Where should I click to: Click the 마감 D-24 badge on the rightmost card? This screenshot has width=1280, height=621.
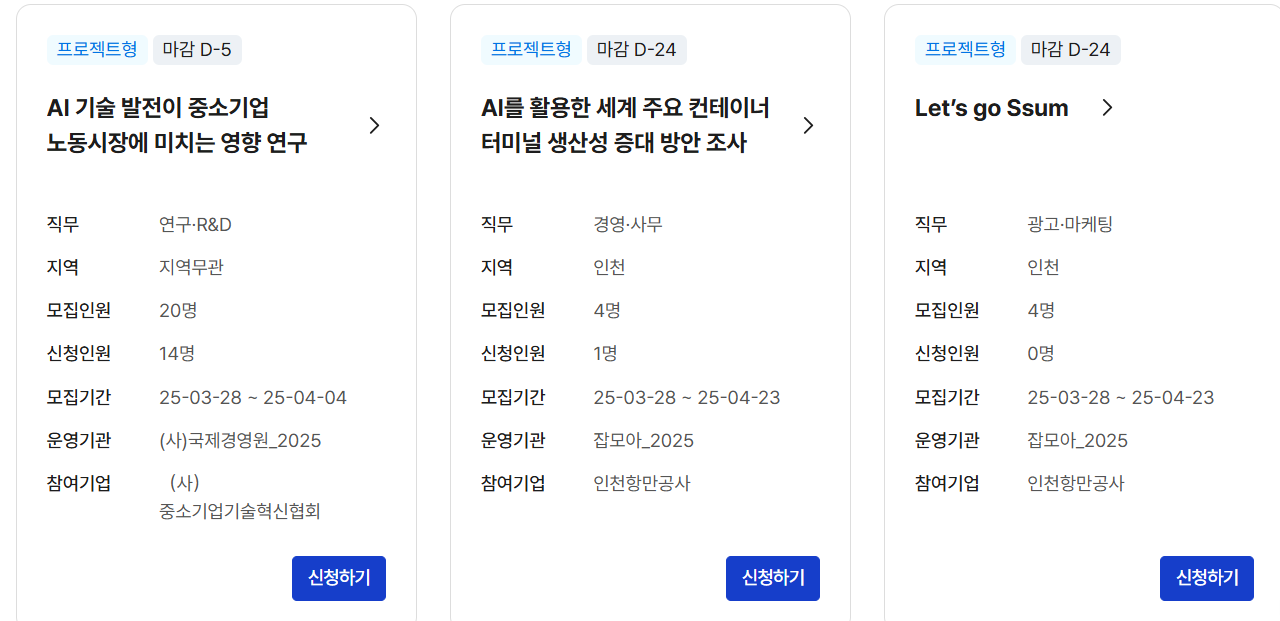click(1071, 49)
